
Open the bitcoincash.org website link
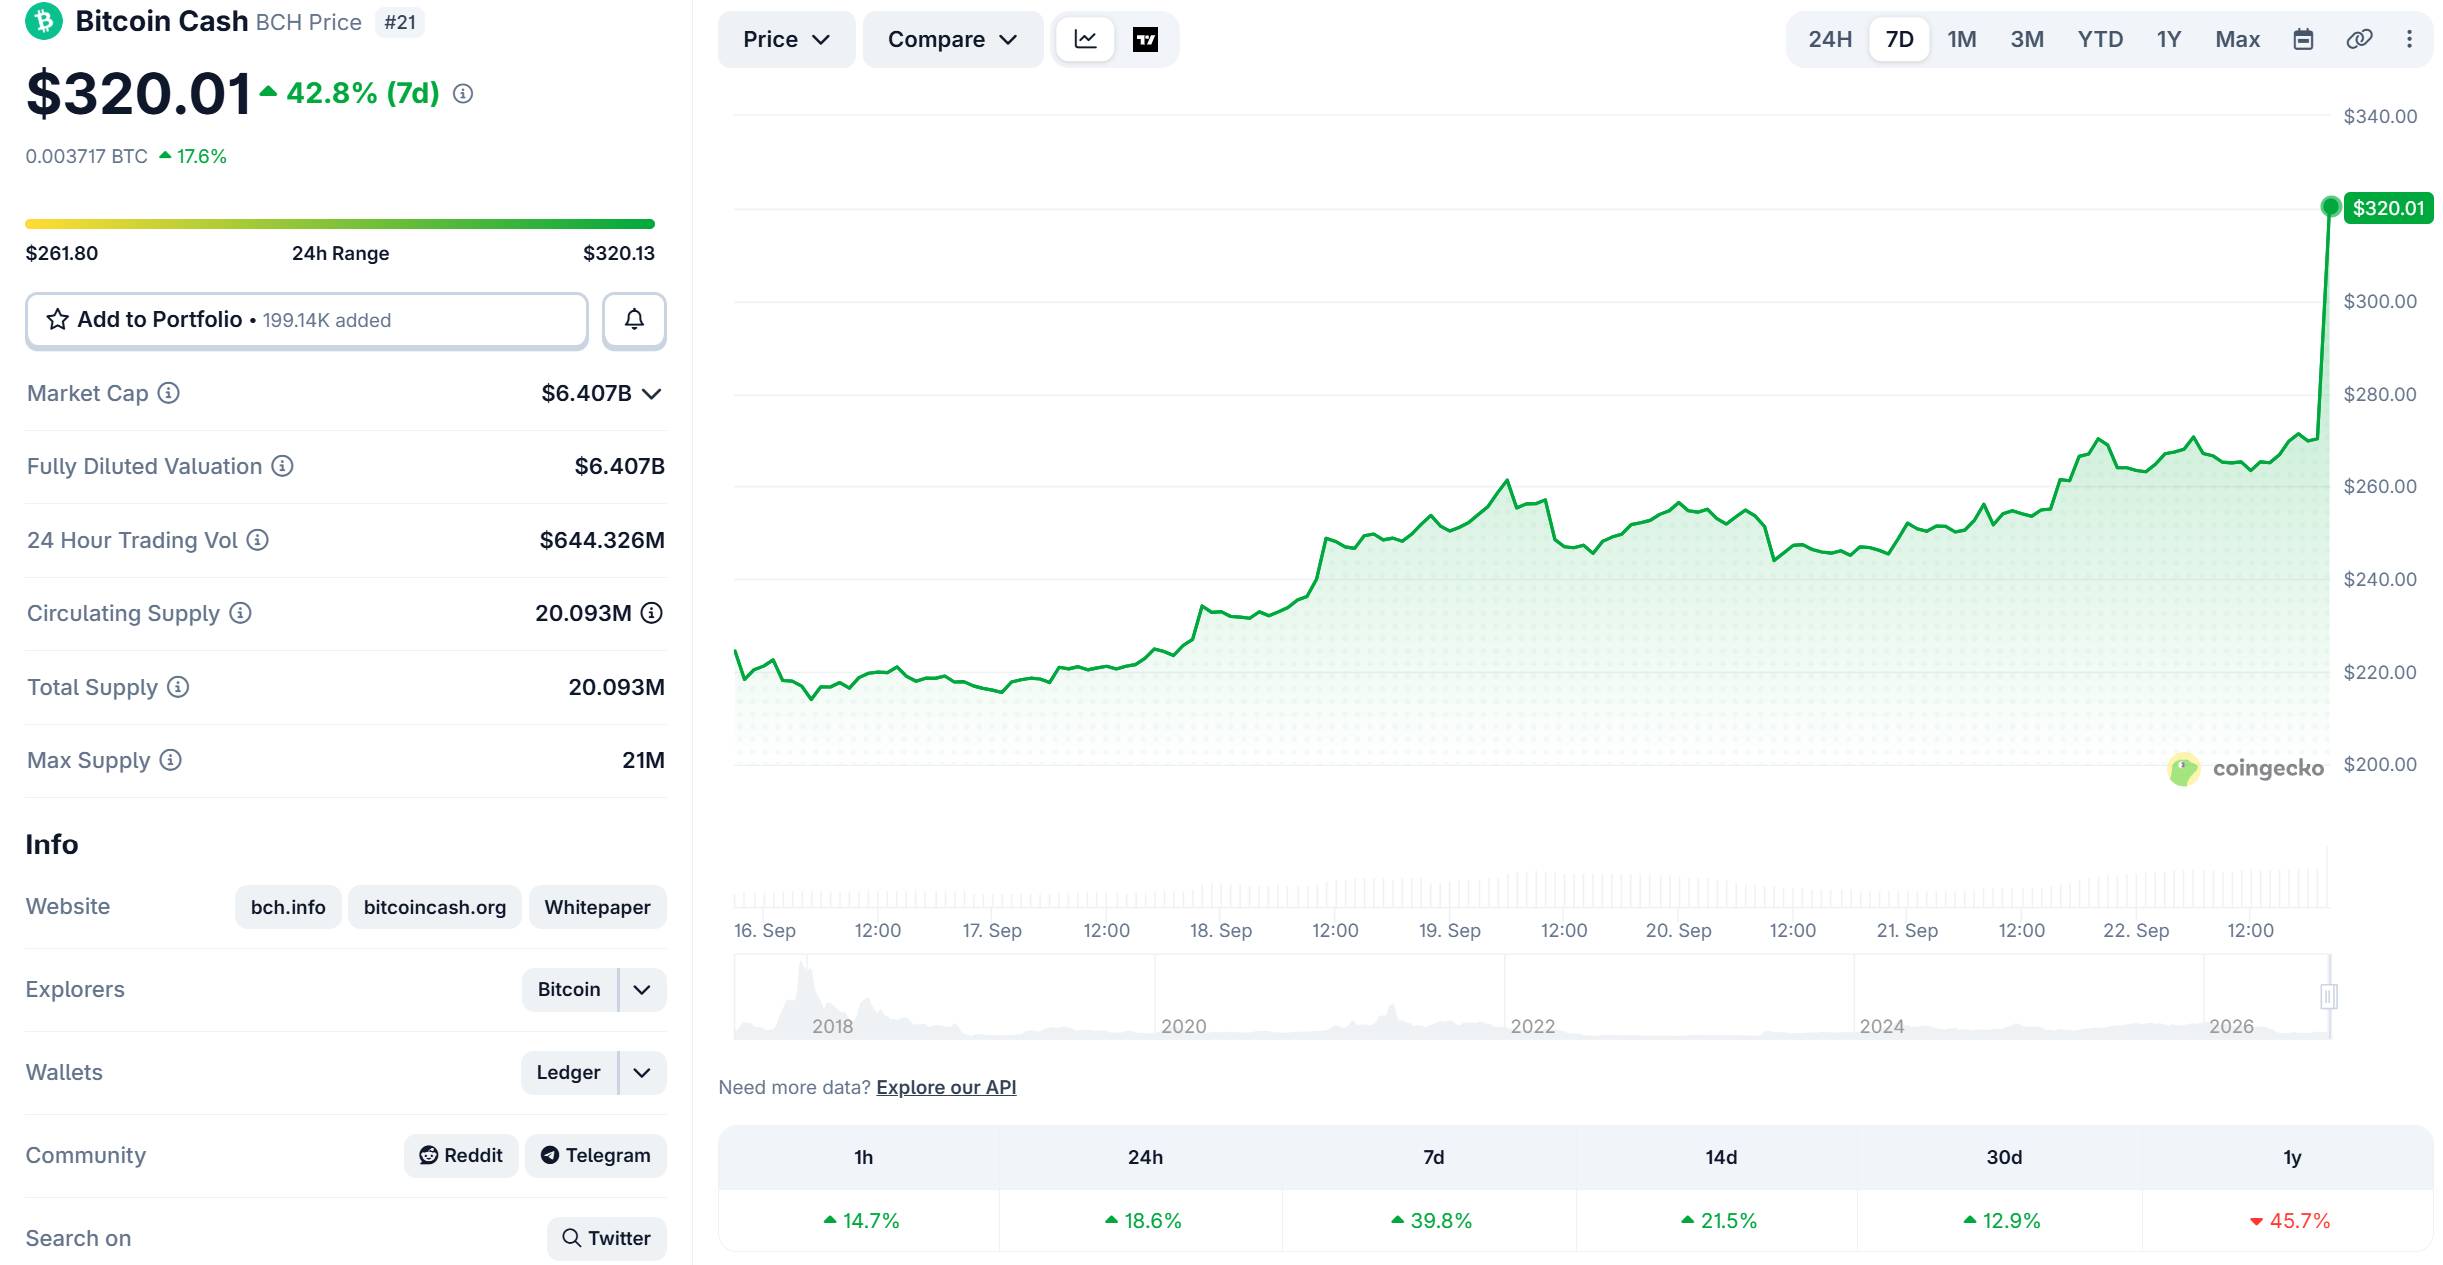435,907
